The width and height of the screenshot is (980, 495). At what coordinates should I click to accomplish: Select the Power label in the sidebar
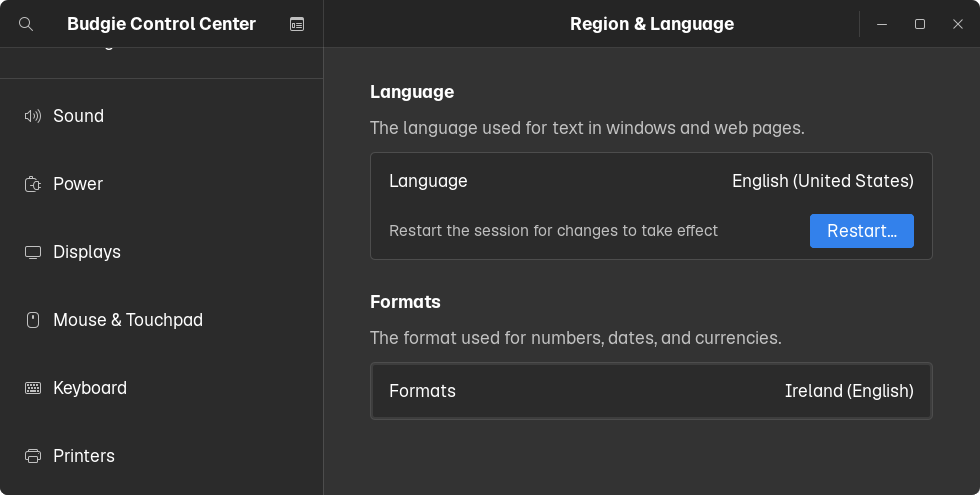(78, 184)
